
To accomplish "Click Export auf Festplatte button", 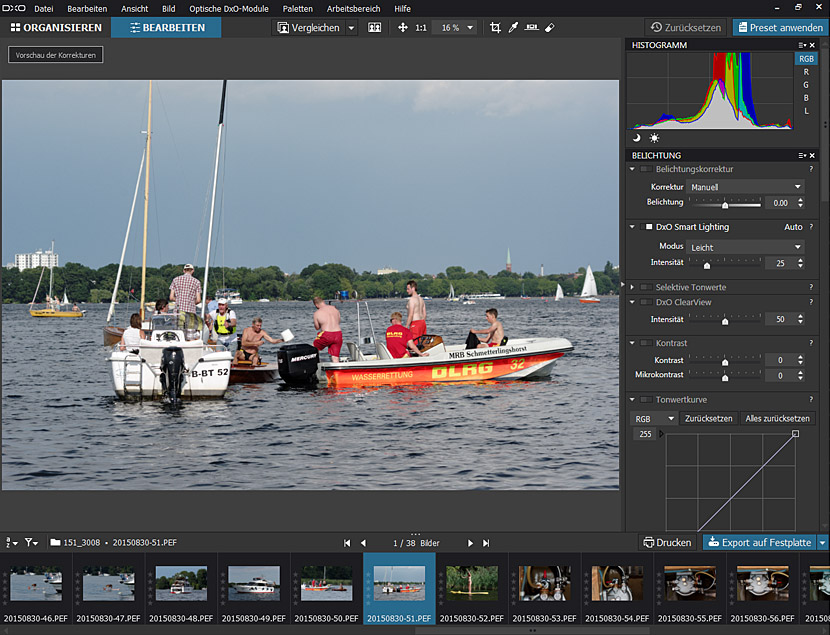I will pyautogui.click(x=759, y=543).
